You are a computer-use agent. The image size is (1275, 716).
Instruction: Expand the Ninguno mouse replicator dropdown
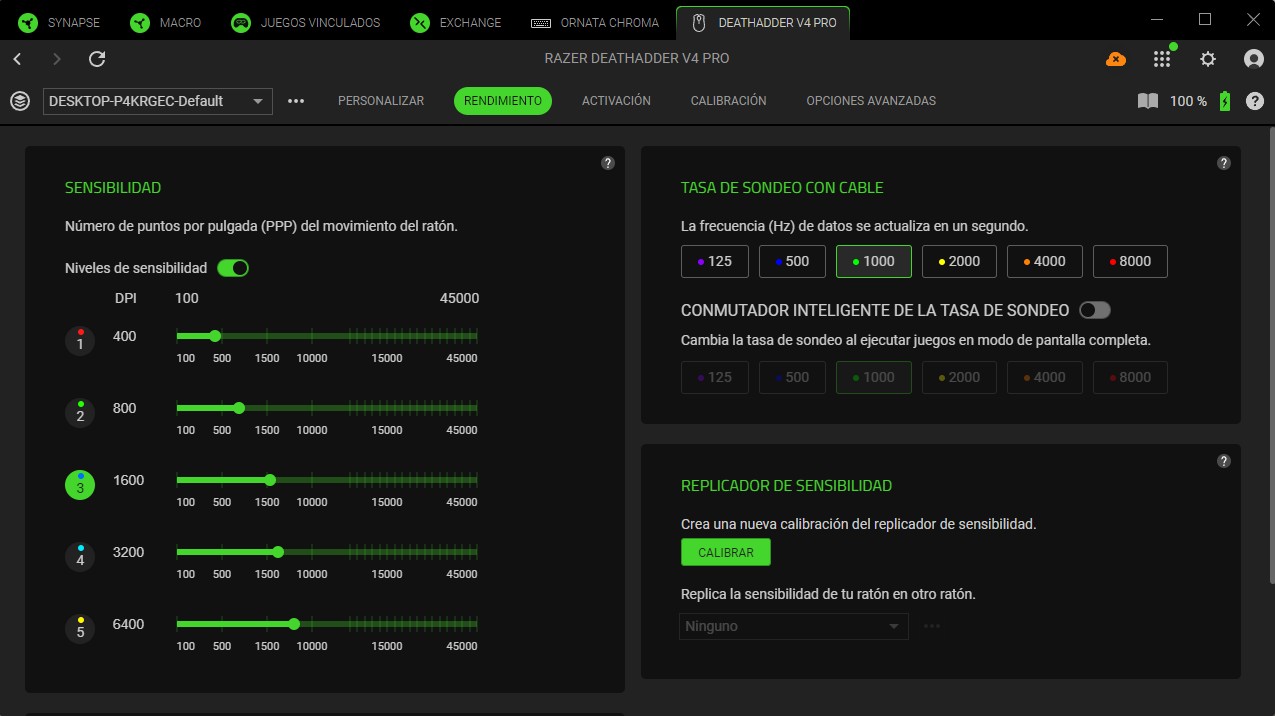(793, 626)
